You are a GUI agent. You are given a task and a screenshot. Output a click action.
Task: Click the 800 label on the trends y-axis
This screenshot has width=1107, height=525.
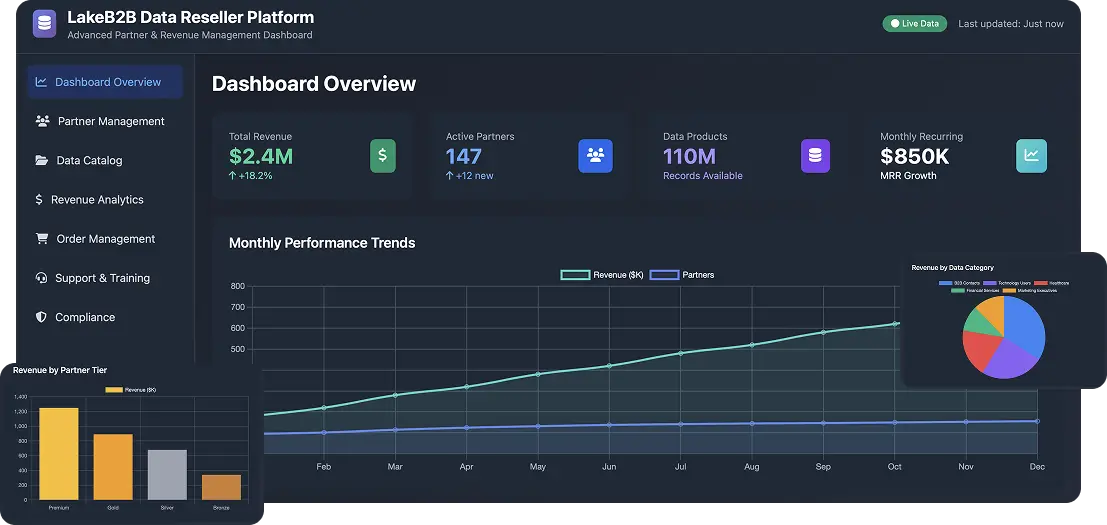[237, 286]
